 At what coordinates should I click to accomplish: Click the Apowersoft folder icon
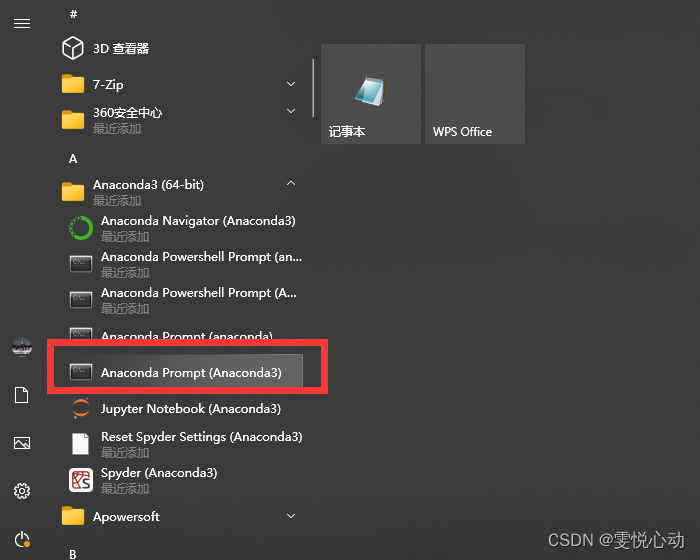click(73, 516)
